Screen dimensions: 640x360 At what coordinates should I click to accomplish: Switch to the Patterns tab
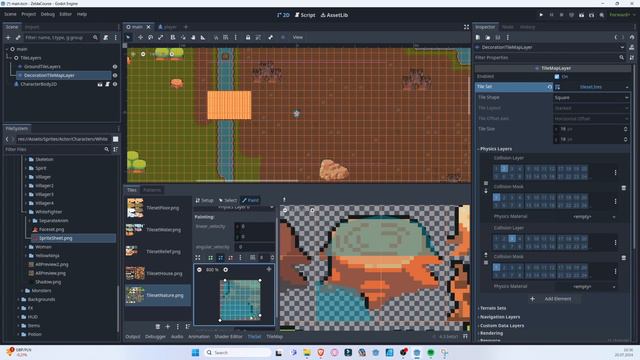click(x=152, y=190)
